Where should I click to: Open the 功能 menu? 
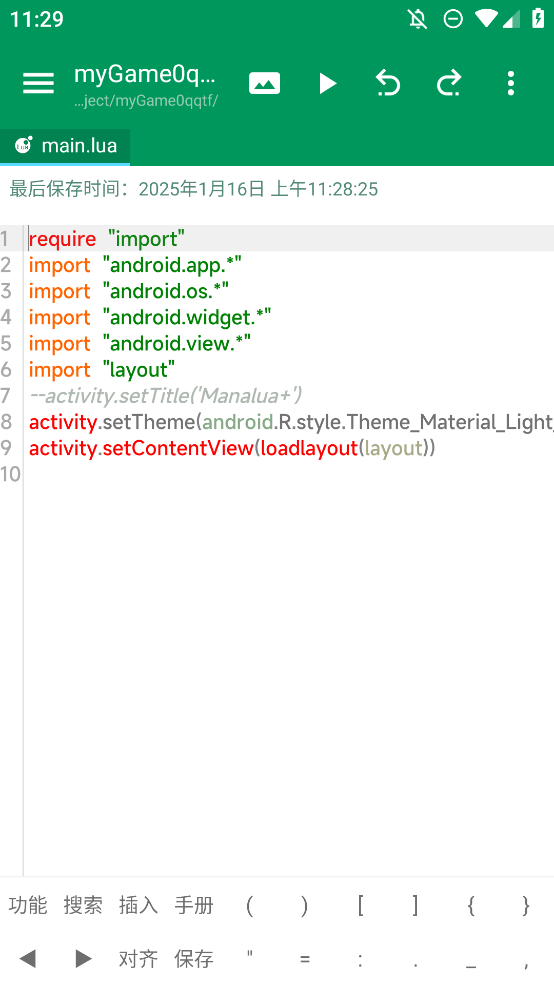(28, 905)
